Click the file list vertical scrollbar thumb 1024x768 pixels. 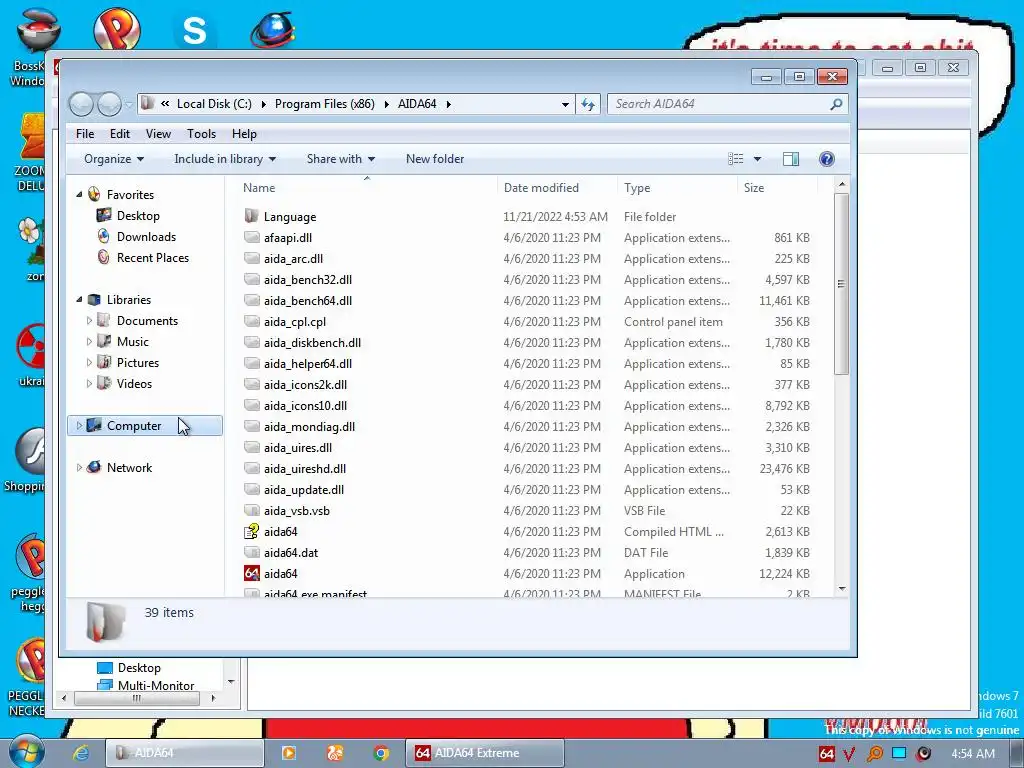pyautogui.click(x=841, y=283)
